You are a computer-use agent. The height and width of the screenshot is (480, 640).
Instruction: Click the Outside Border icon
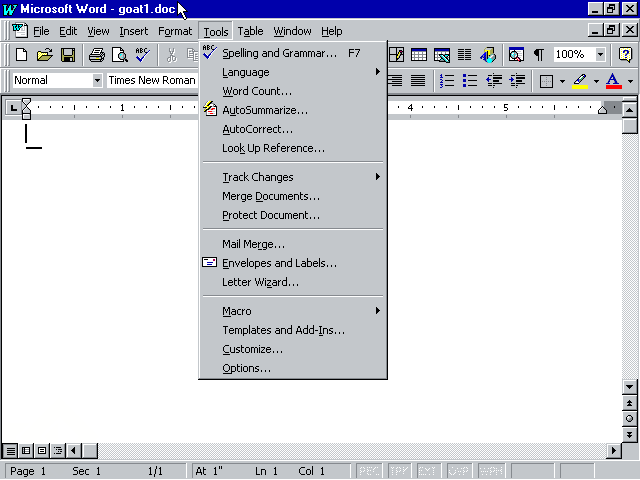pyautogui.click(x=546, y=81)
